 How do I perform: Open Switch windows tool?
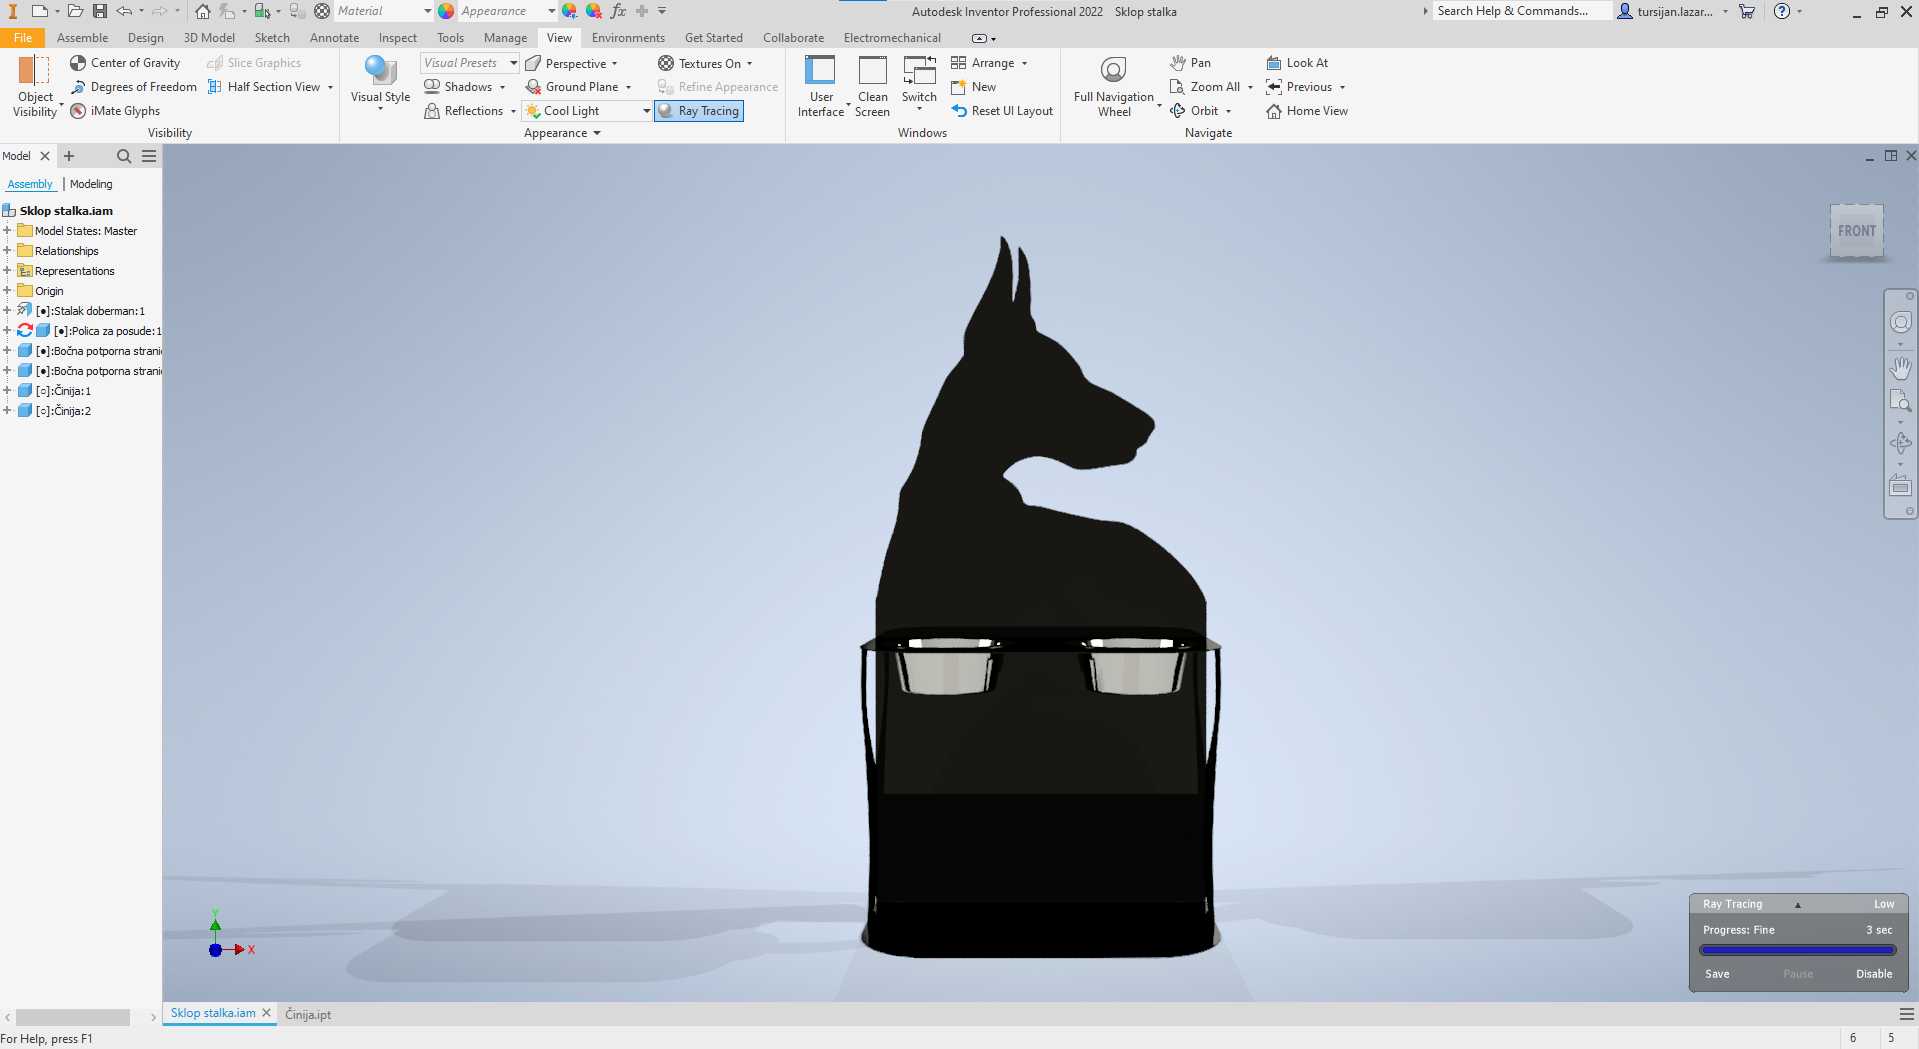919,85
